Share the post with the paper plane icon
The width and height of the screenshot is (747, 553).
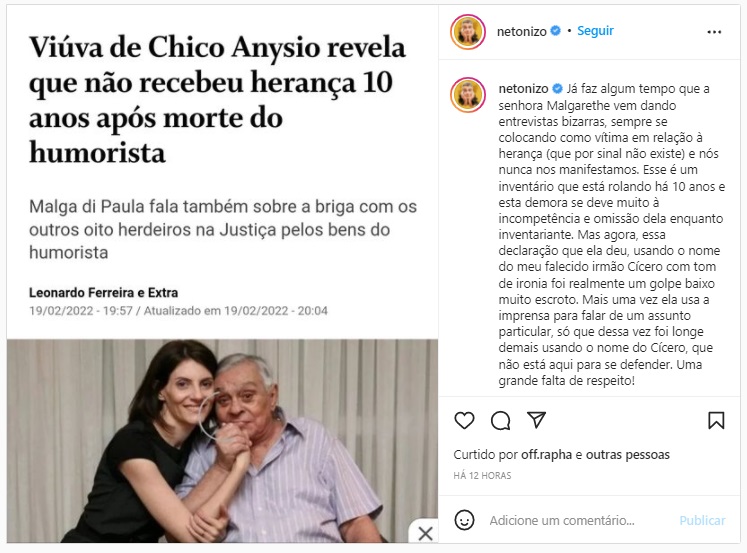click(x=536, y=420)
